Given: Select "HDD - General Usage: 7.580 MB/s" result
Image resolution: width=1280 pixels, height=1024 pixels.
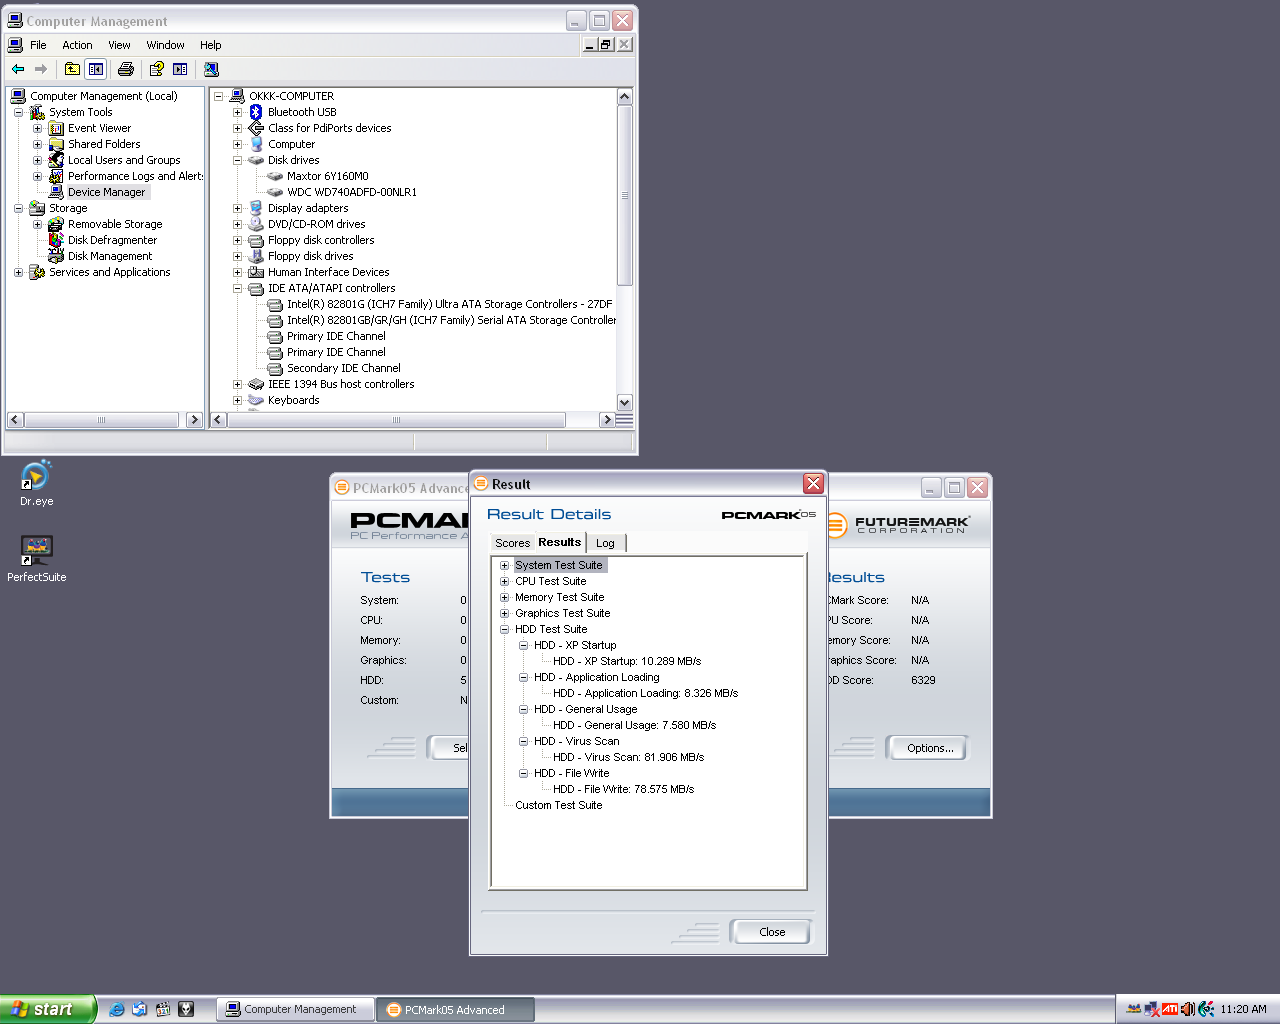Looking at the screenshot, I should point(634,725).
